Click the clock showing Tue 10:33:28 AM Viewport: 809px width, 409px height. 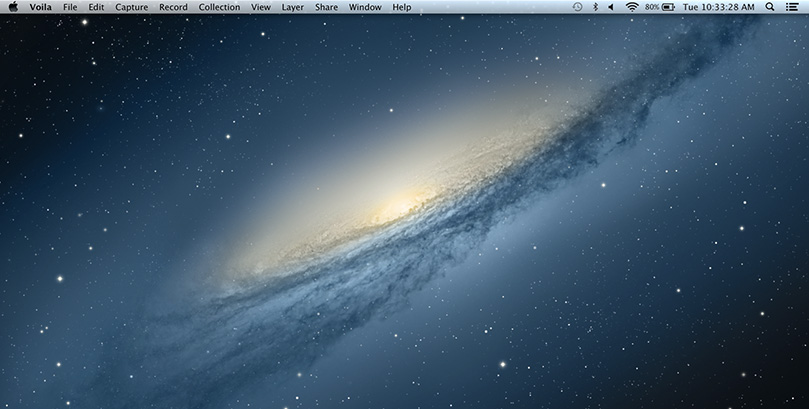click(718, 7)
